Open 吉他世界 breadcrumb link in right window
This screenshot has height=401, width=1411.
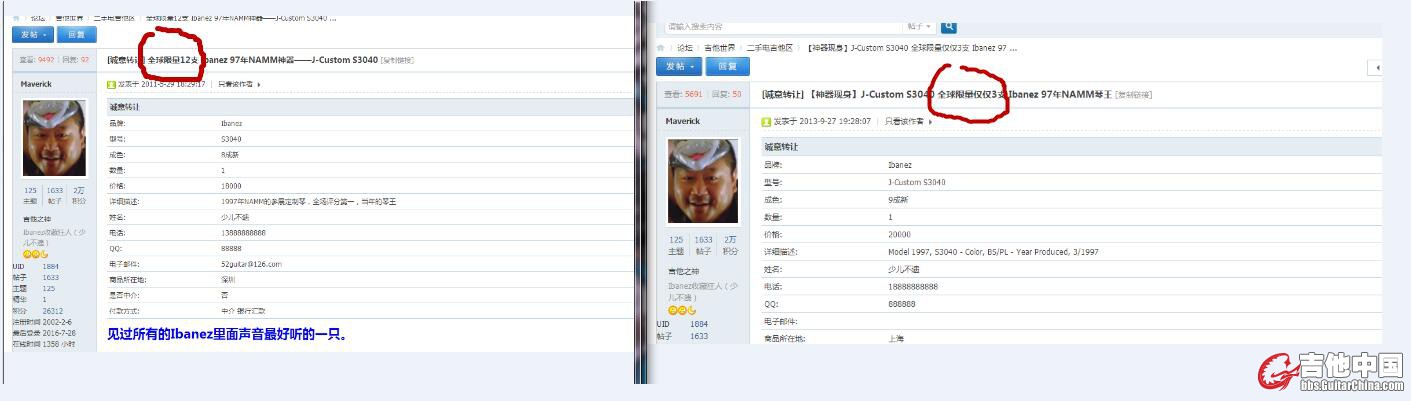pyautogui.click(x=719, y=47)
